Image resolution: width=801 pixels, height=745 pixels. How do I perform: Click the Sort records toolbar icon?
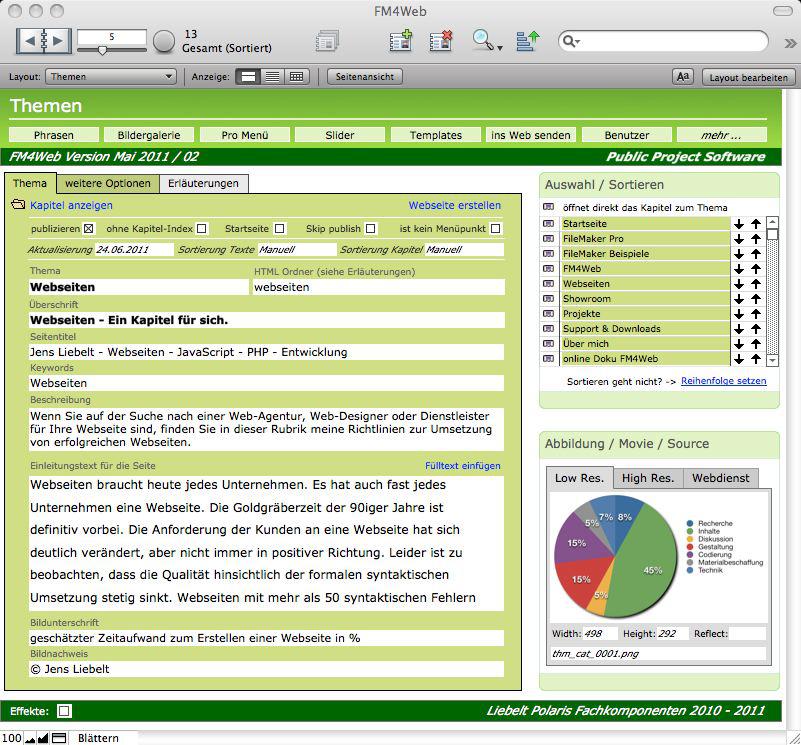click(x=528, y=41)
